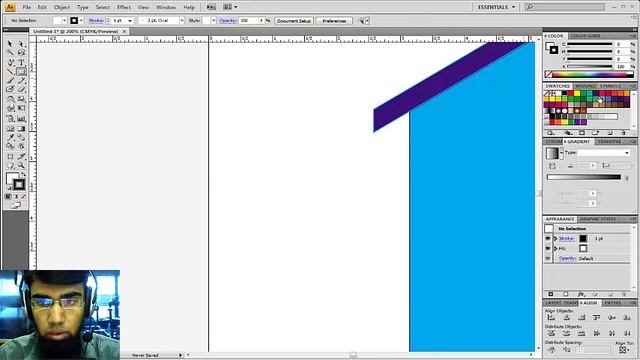
Task: Select the Mesh tool
Action: pos(10,129)
